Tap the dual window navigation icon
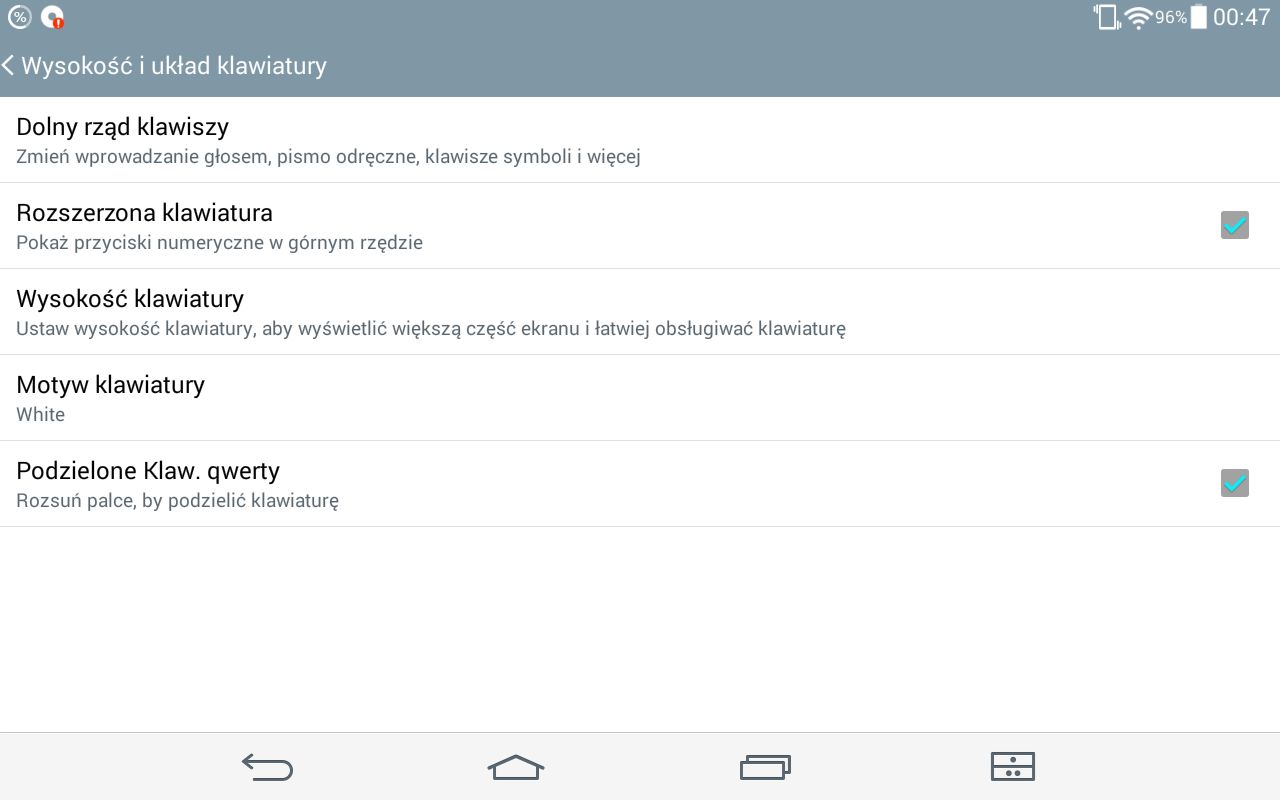Image resolution: width=1280 pixels, height=800 pixels. [1012, 767]
